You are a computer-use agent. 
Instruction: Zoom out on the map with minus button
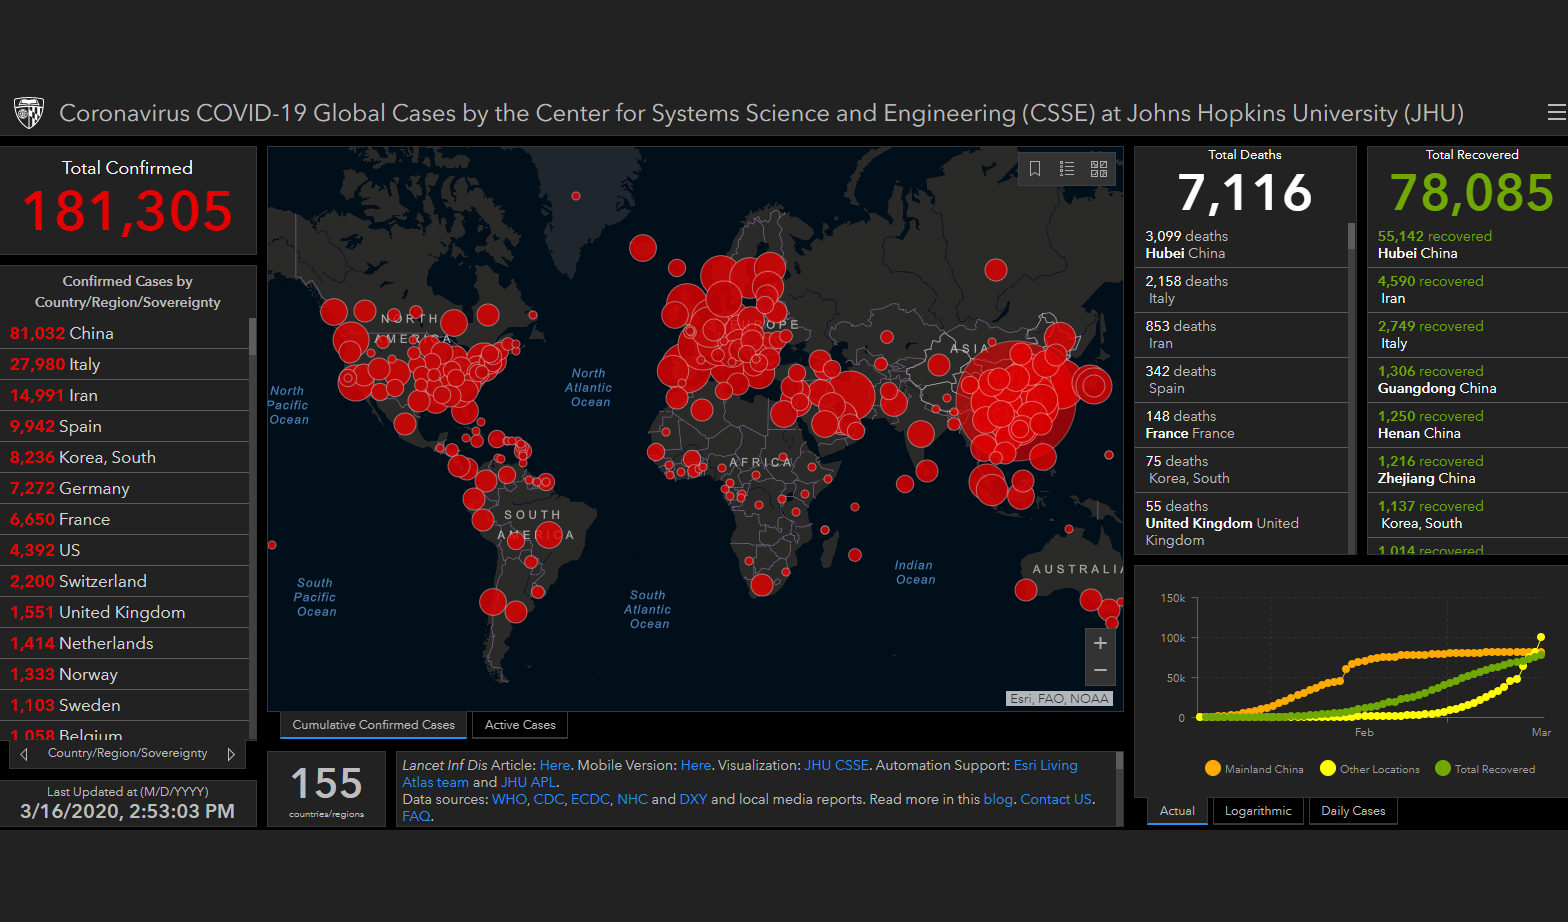click(1100, 671)
